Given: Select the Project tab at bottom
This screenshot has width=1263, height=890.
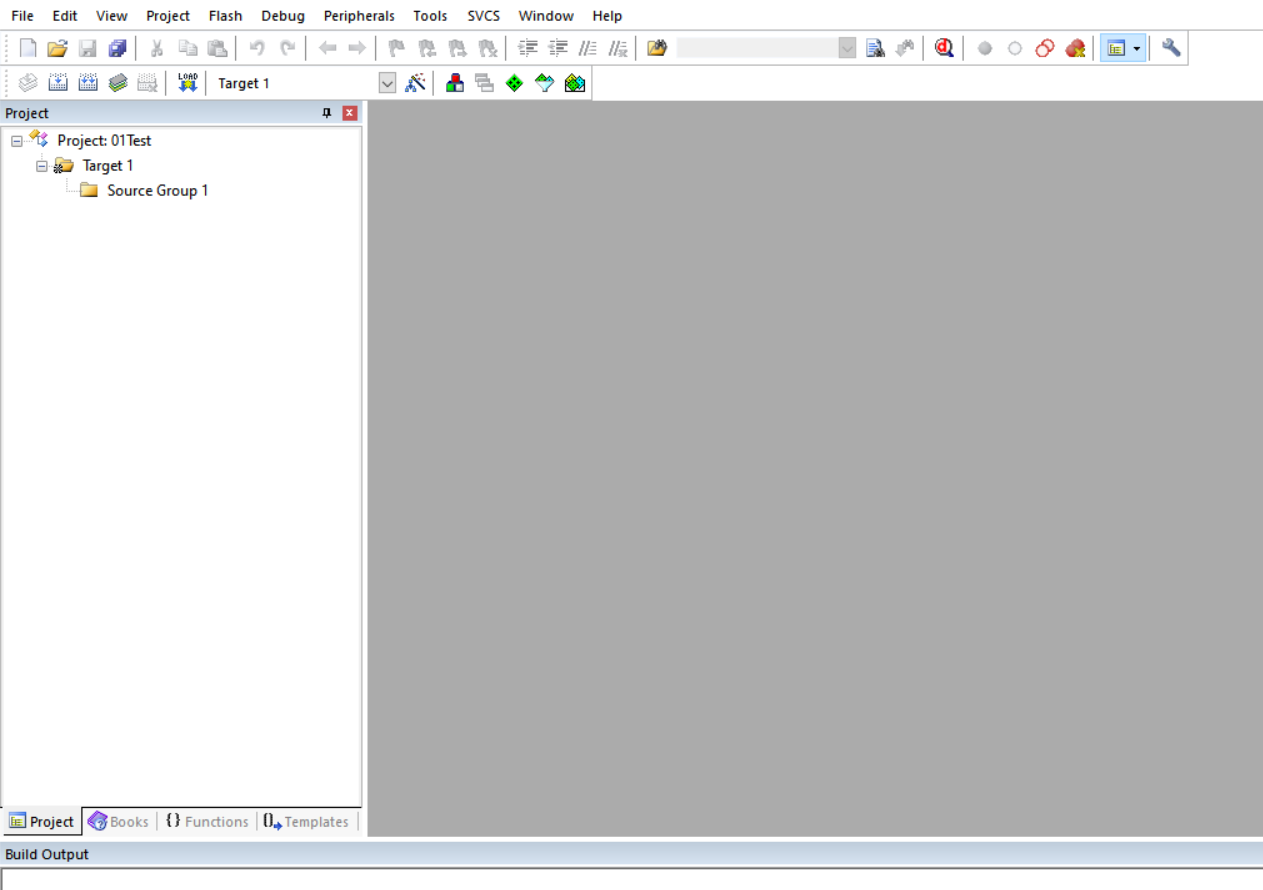Looking at the screenshot, I should pyautogui.click(x=42, y=822).
